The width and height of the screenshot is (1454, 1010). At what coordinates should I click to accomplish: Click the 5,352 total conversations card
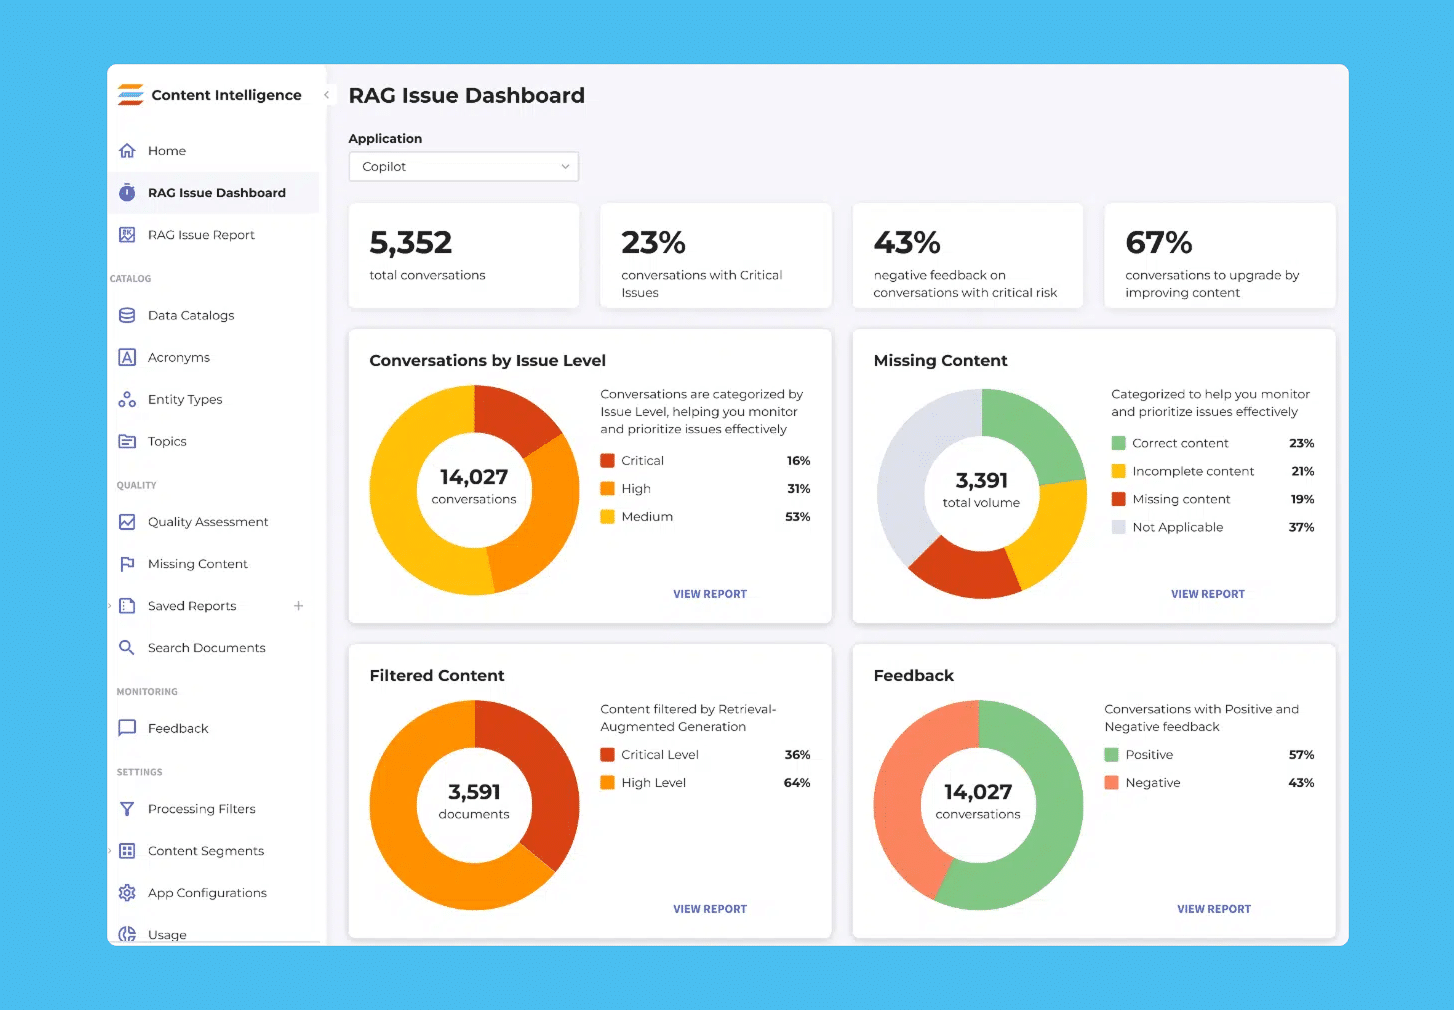pos(463,256)
